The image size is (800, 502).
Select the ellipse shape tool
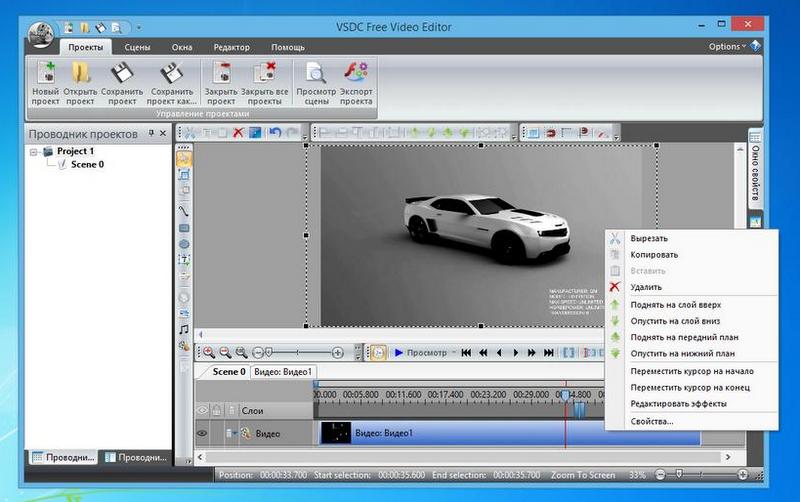click(184, 244)
